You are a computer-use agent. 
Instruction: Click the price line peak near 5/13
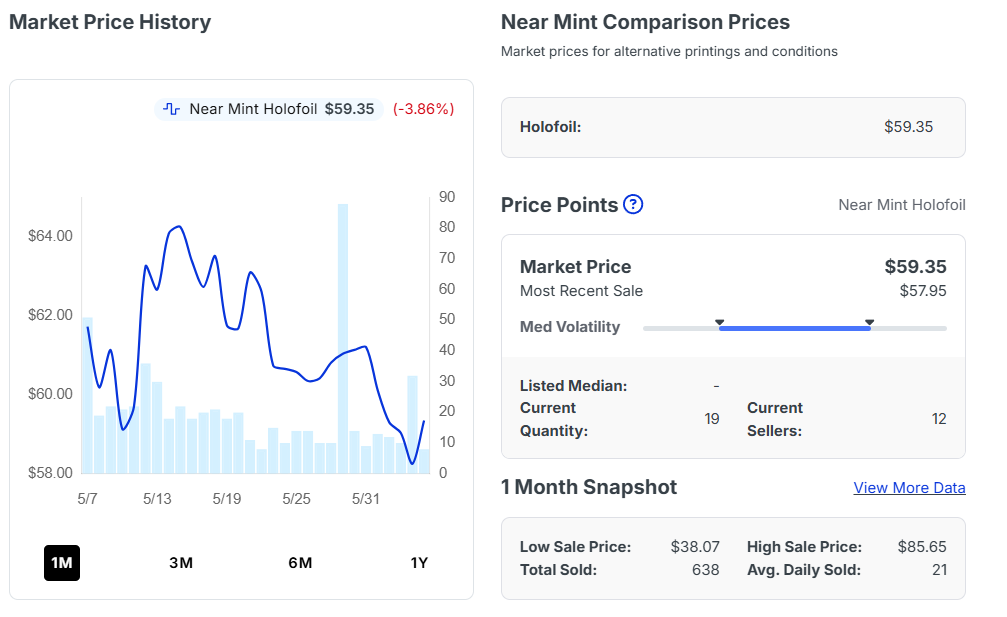(x=179, y=227)
